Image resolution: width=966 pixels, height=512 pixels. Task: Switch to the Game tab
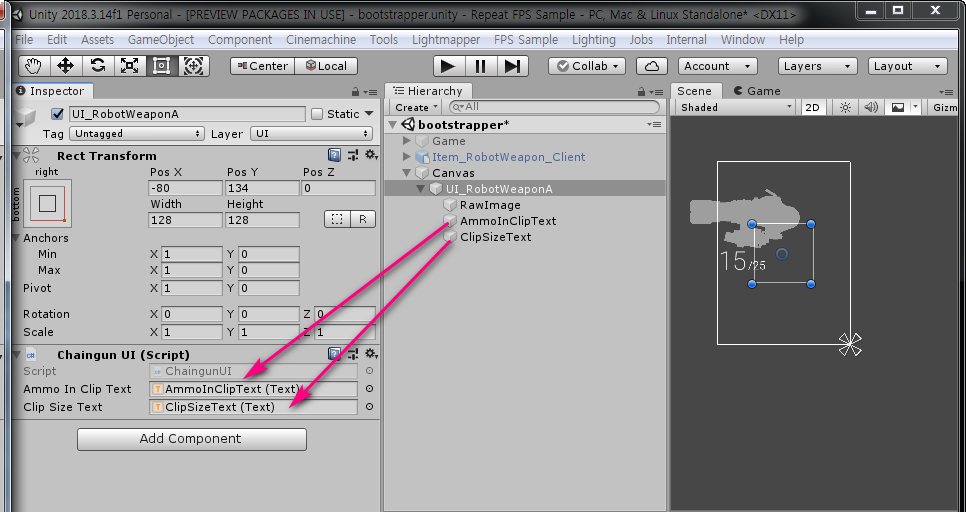[757, 91]
